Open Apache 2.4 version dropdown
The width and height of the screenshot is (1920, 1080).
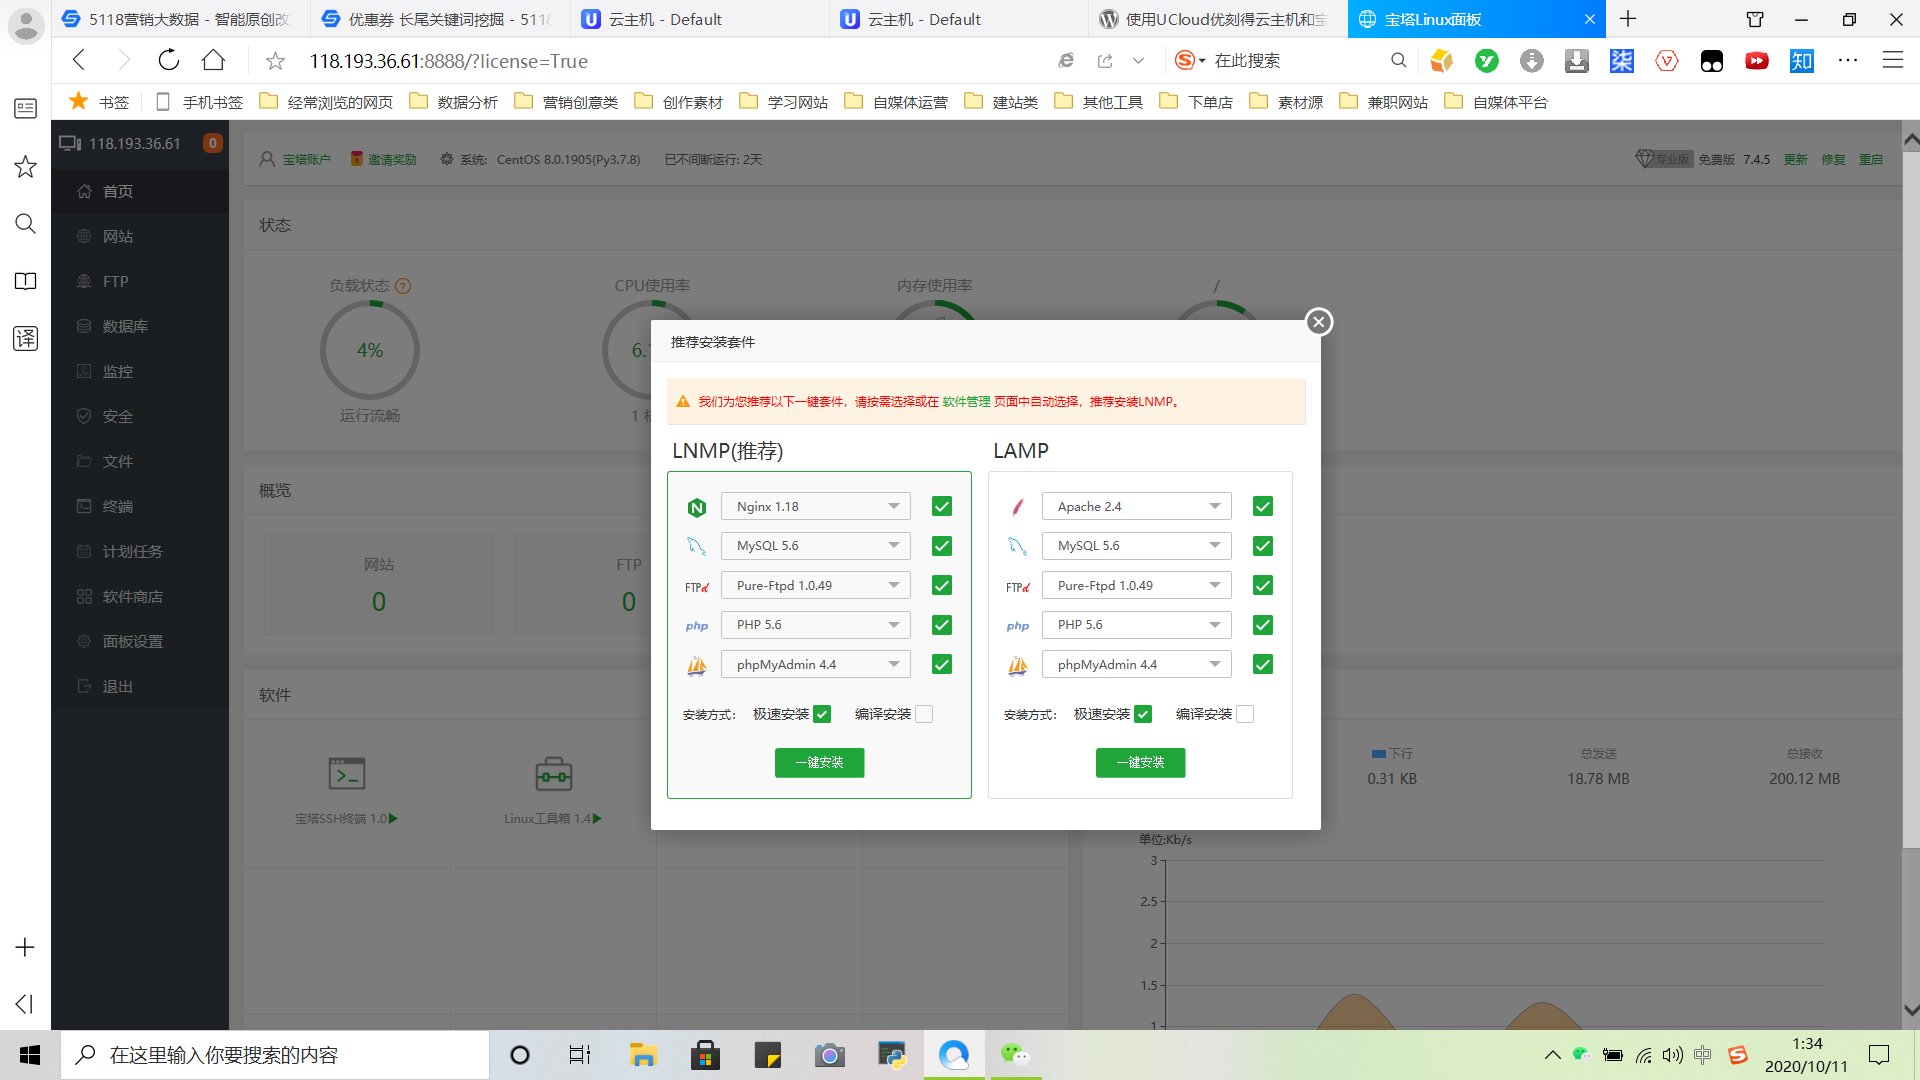(x=1137, y=506)
